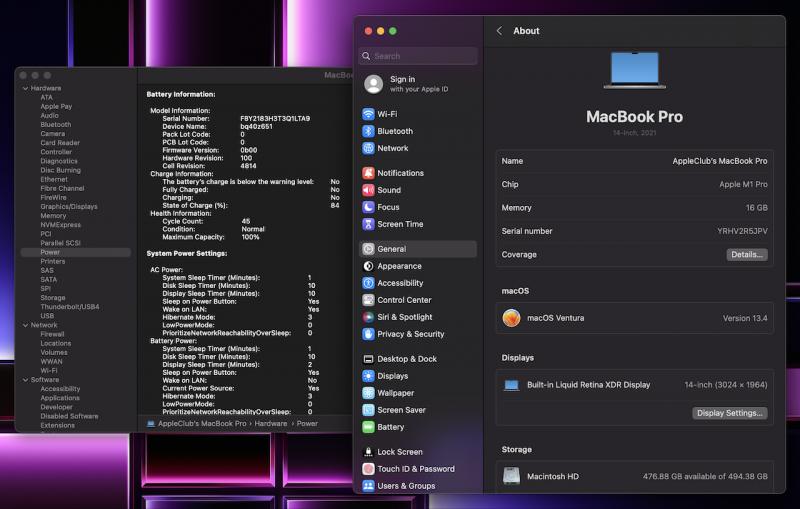Select Power in System Information sidebar
Viewport: 800px width, 509px height.
76,252
